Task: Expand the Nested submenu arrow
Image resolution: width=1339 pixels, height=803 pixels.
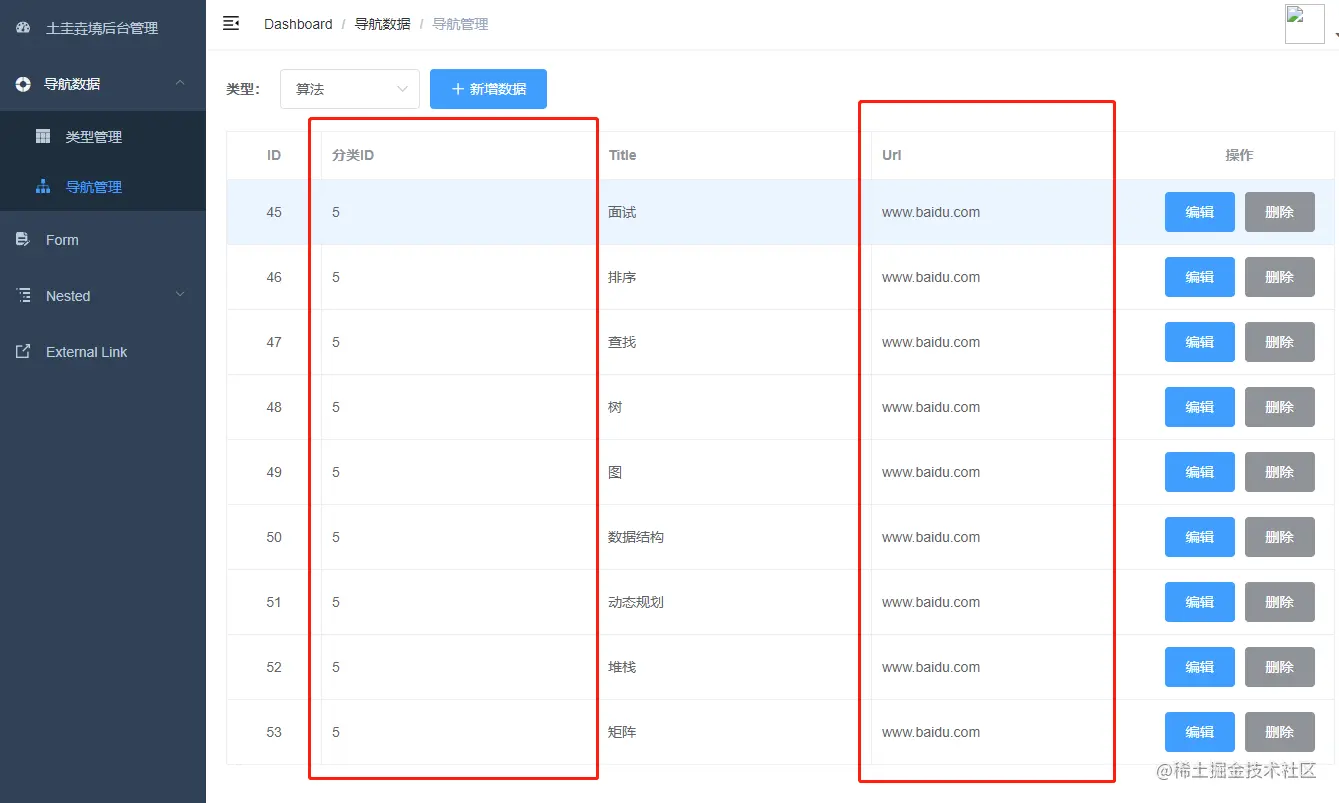Action: click(180, 295)
